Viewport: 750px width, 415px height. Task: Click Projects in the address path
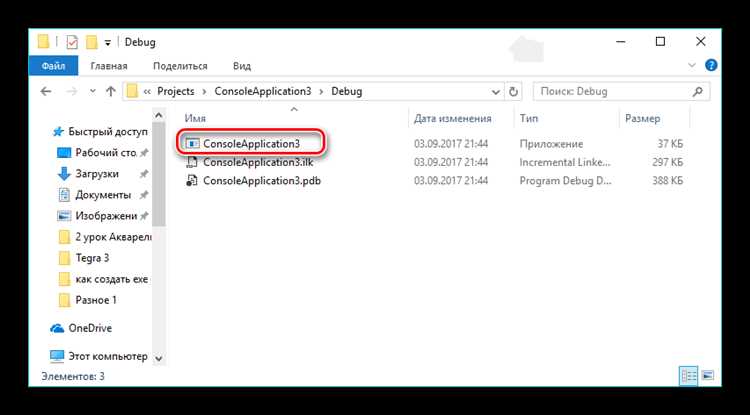tap(176, 91)
